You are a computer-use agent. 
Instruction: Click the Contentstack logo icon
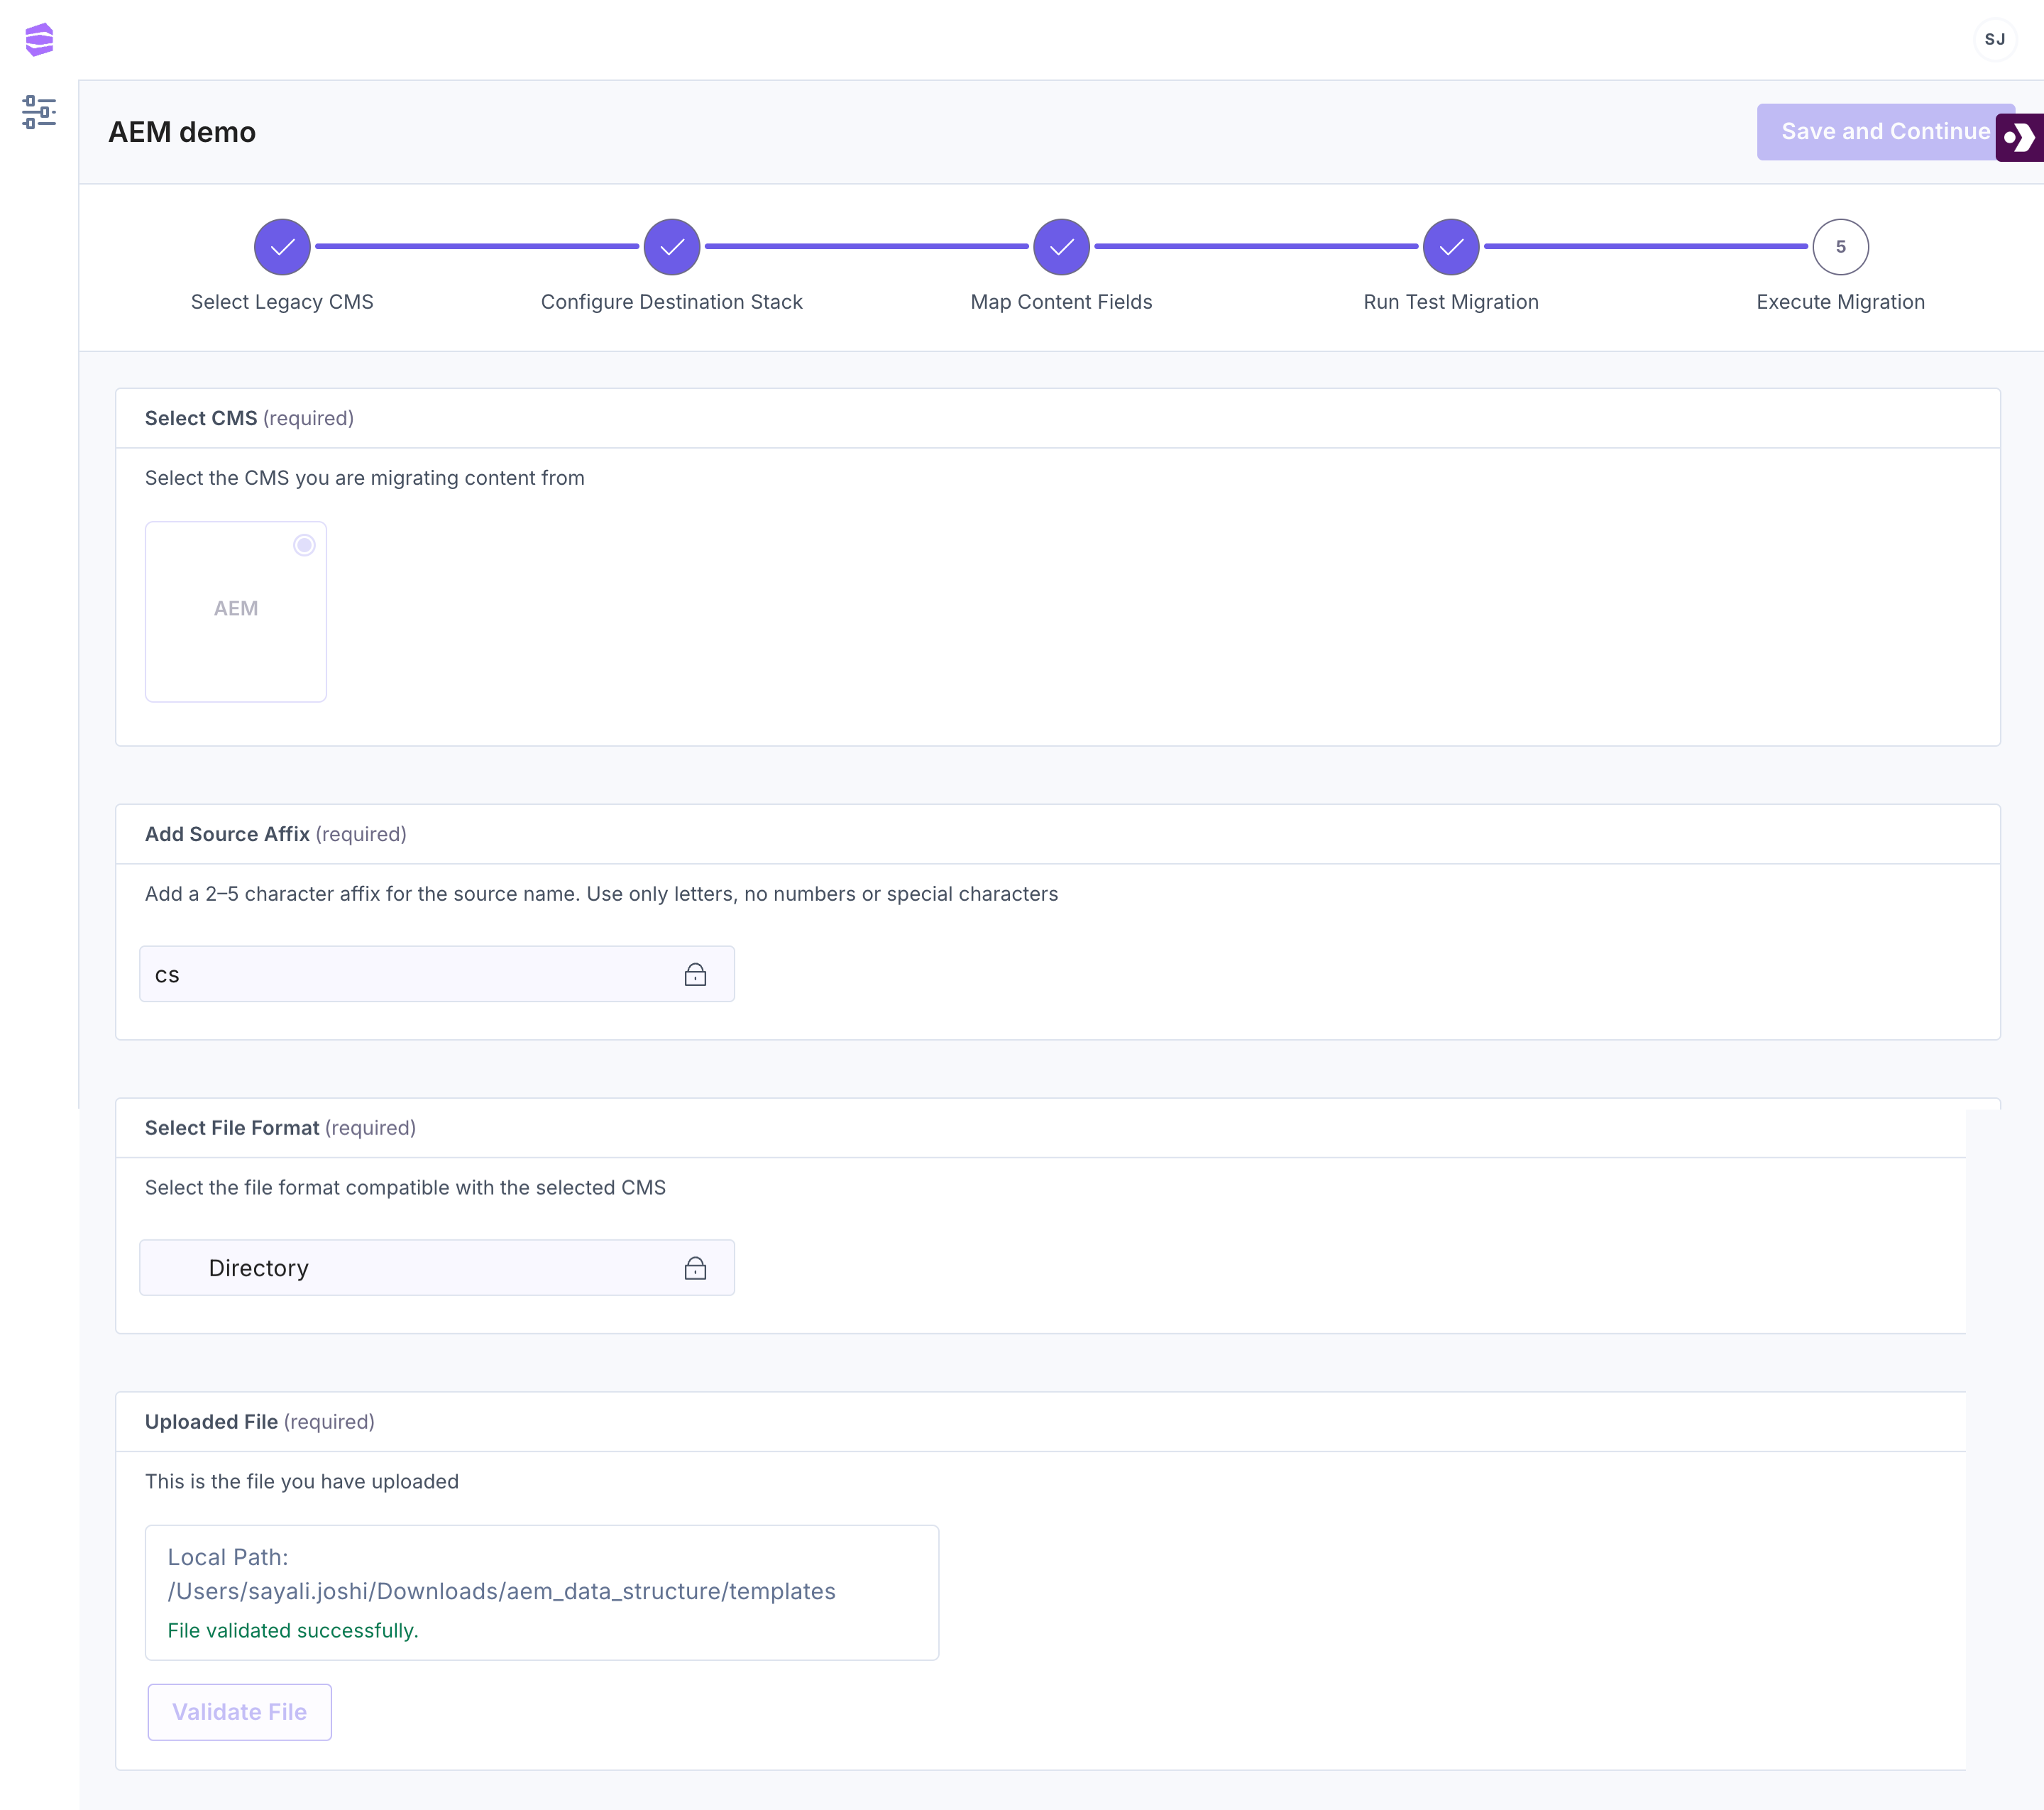(39, 40)
